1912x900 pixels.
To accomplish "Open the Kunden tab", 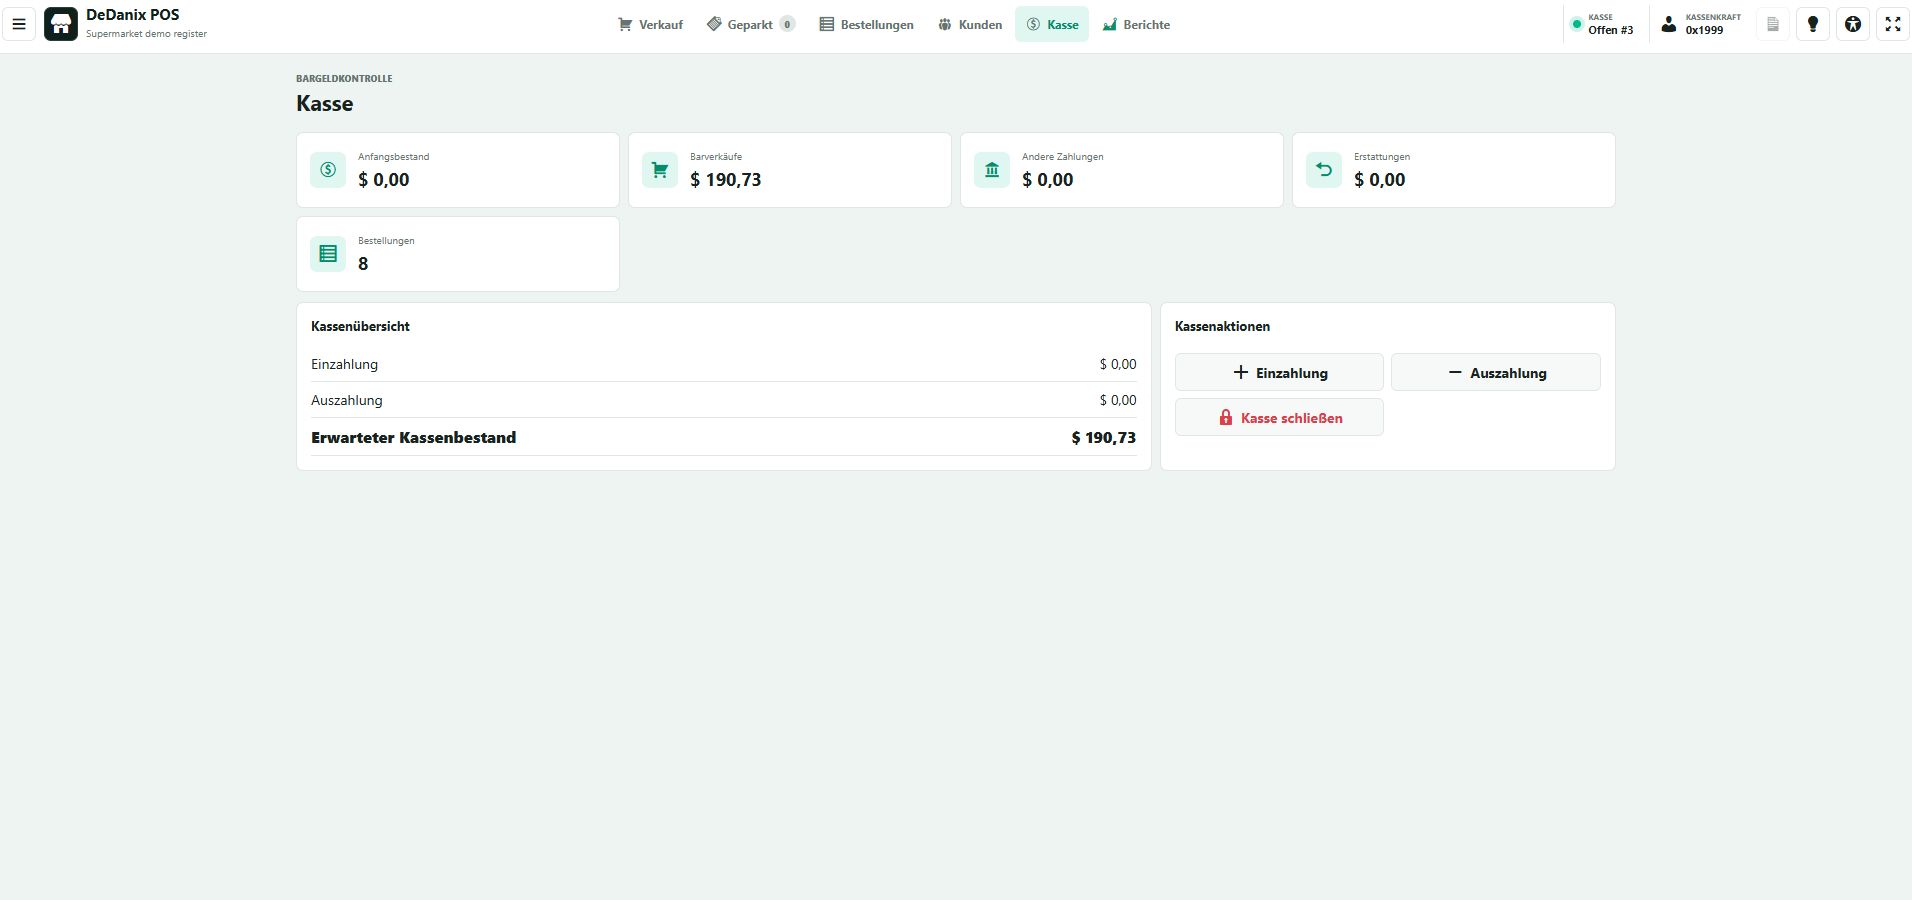I will tap(969, 24).
